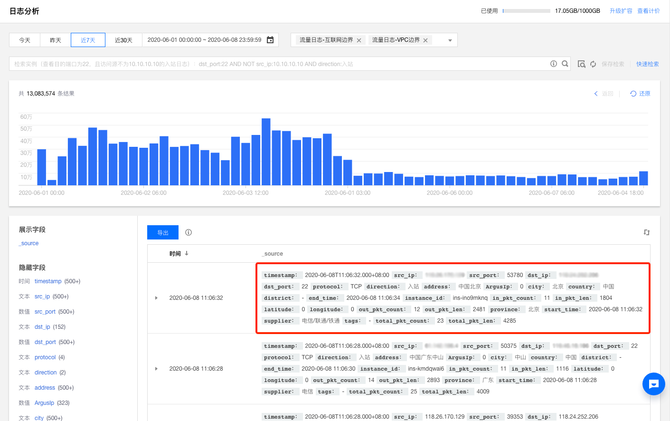The image size is (670, 421).
Task: Click the 升级扩容 upgrade link
Action: coord(620,11)
